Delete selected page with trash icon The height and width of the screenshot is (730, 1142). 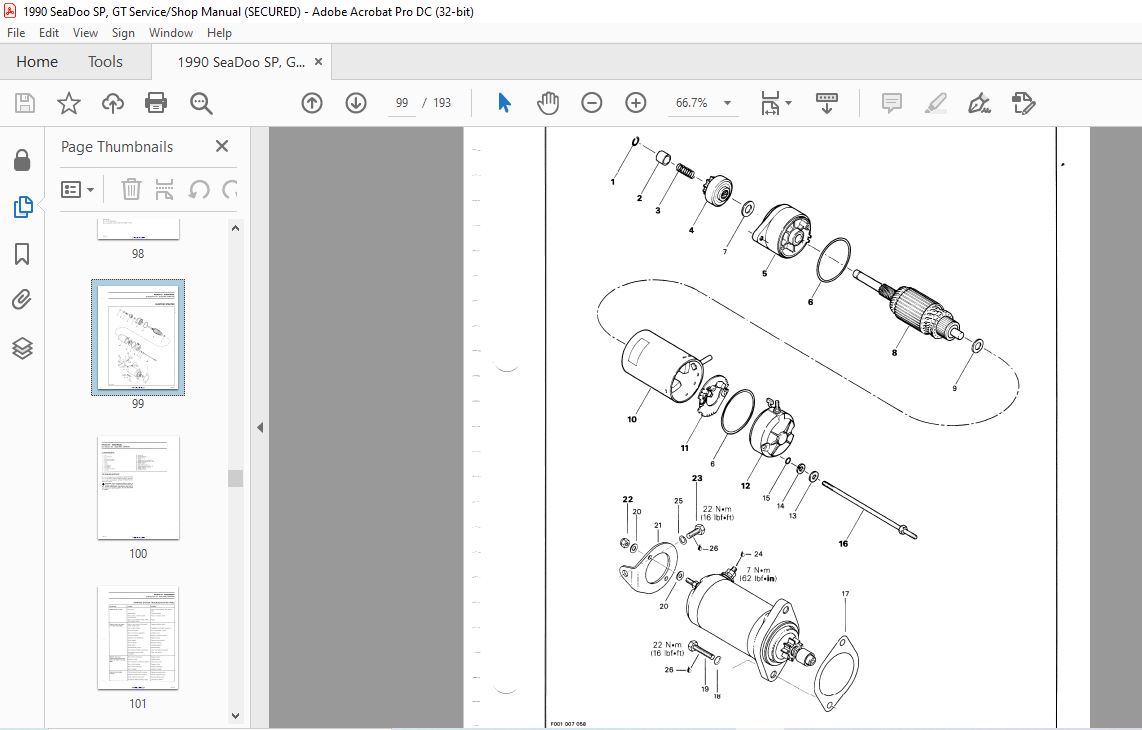pos(131,189)
